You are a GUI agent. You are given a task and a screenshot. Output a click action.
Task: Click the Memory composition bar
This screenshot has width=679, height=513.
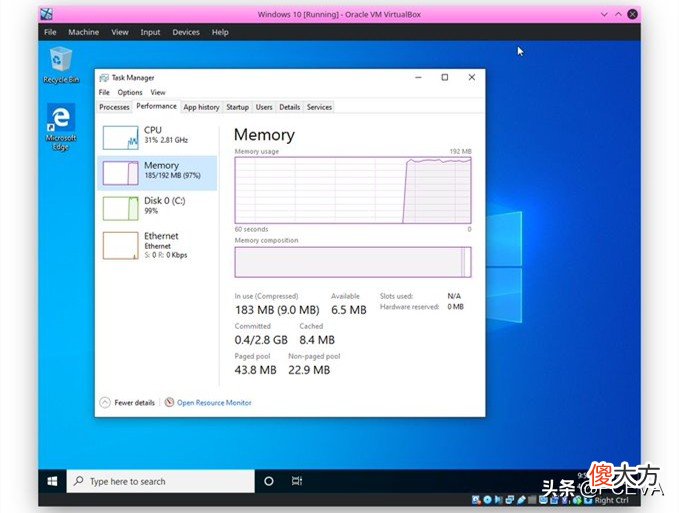click(x=353, y=262)
